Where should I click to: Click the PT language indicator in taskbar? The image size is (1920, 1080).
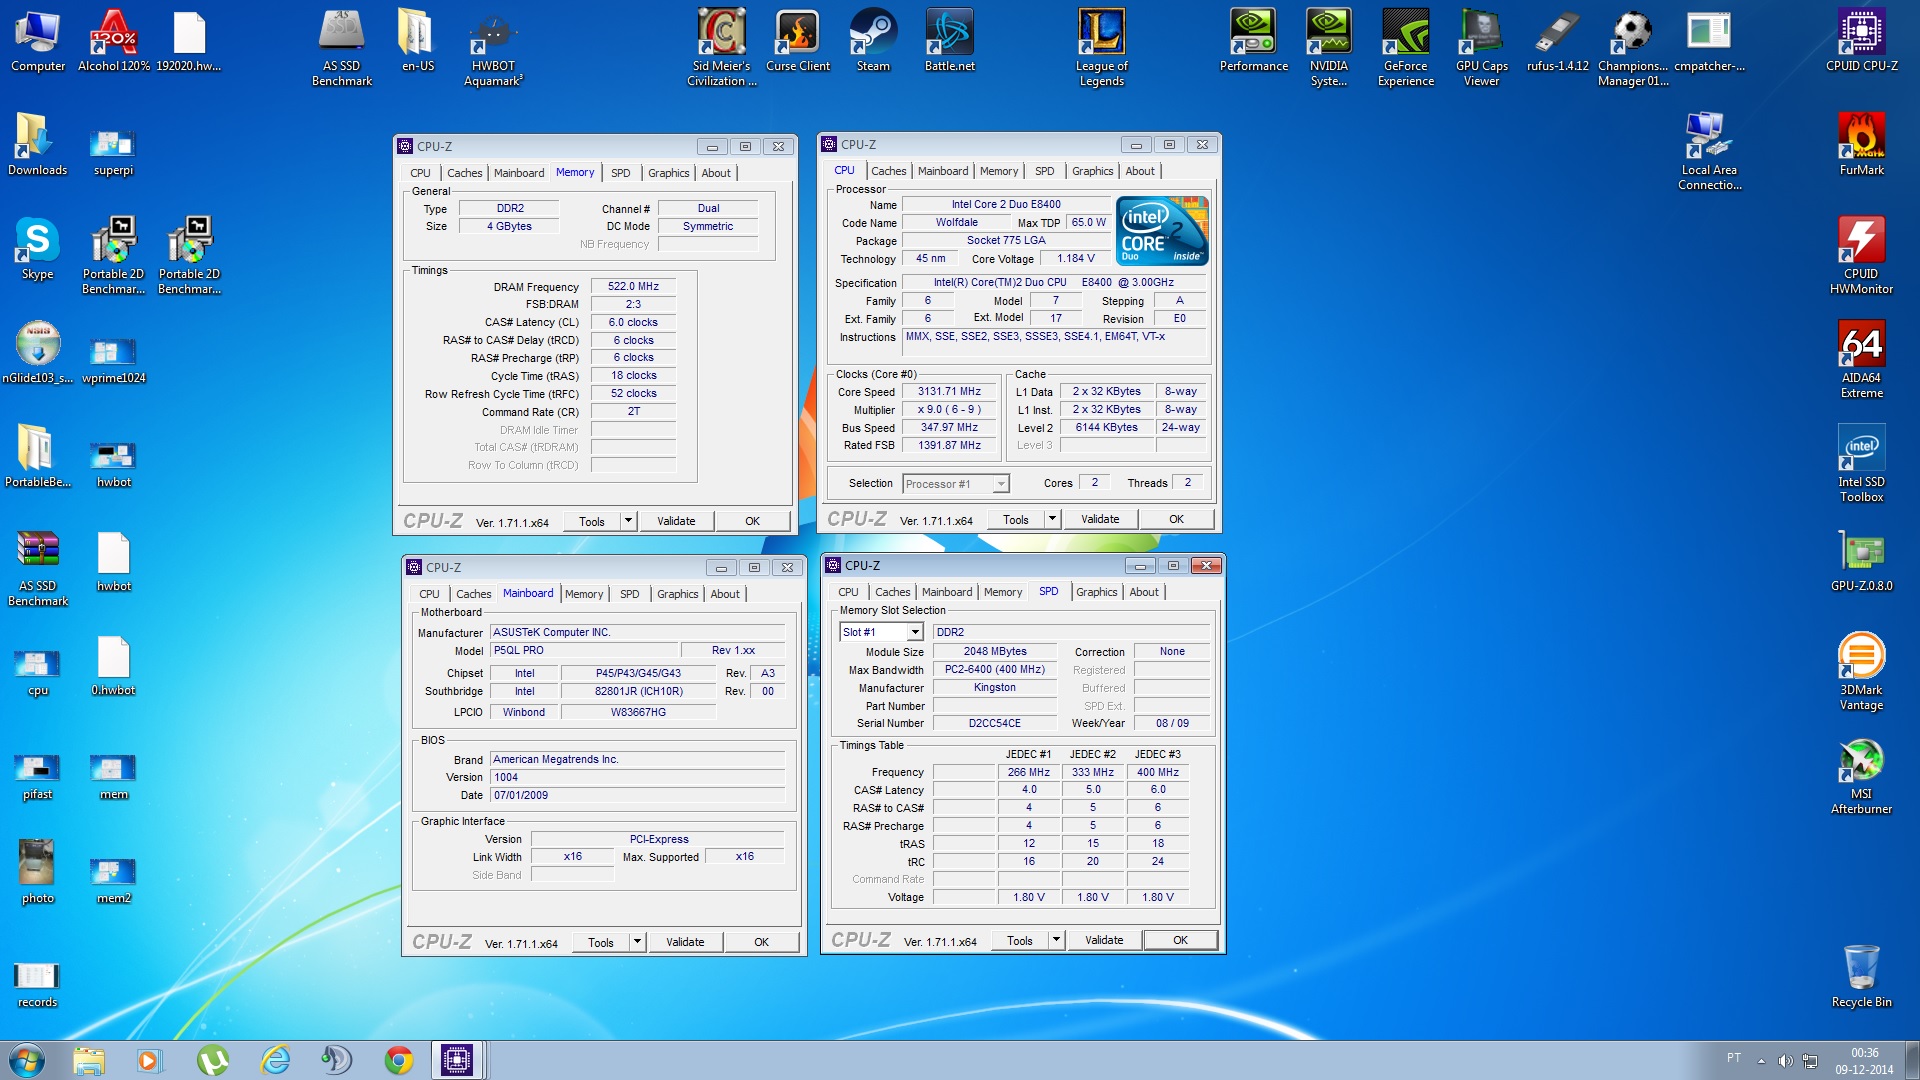[1733, 1058]
